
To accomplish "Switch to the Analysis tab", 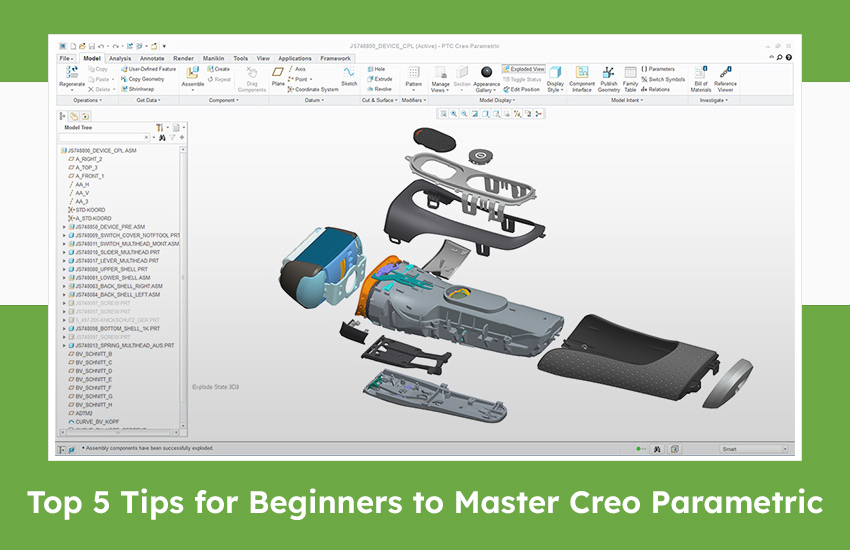I will [x=120, y=59].
